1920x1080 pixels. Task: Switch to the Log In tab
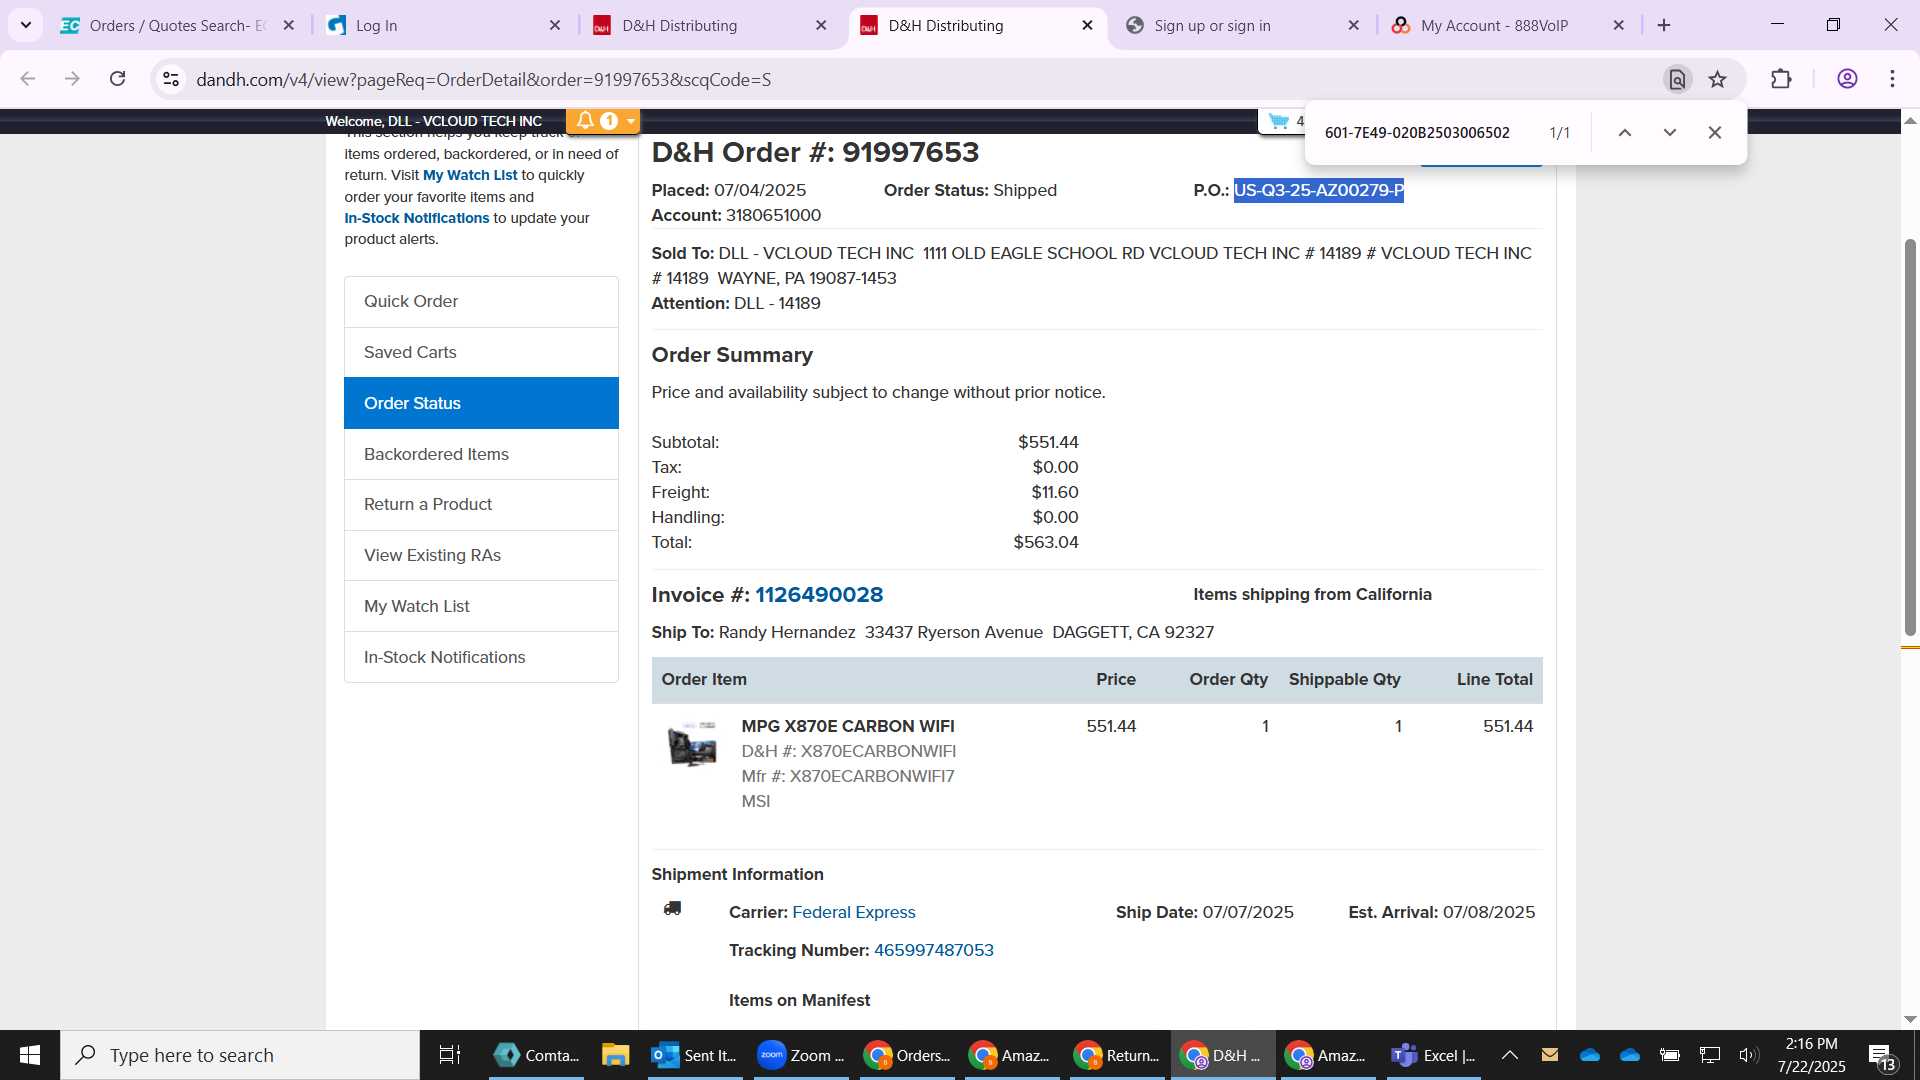(x=444, y=25)
